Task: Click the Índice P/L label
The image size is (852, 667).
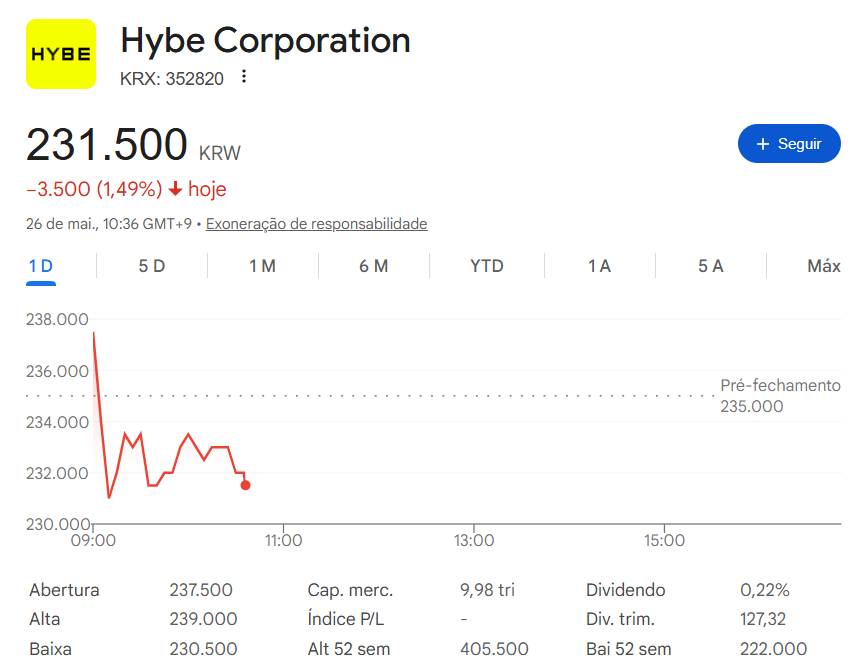Action: coord(346,619)
